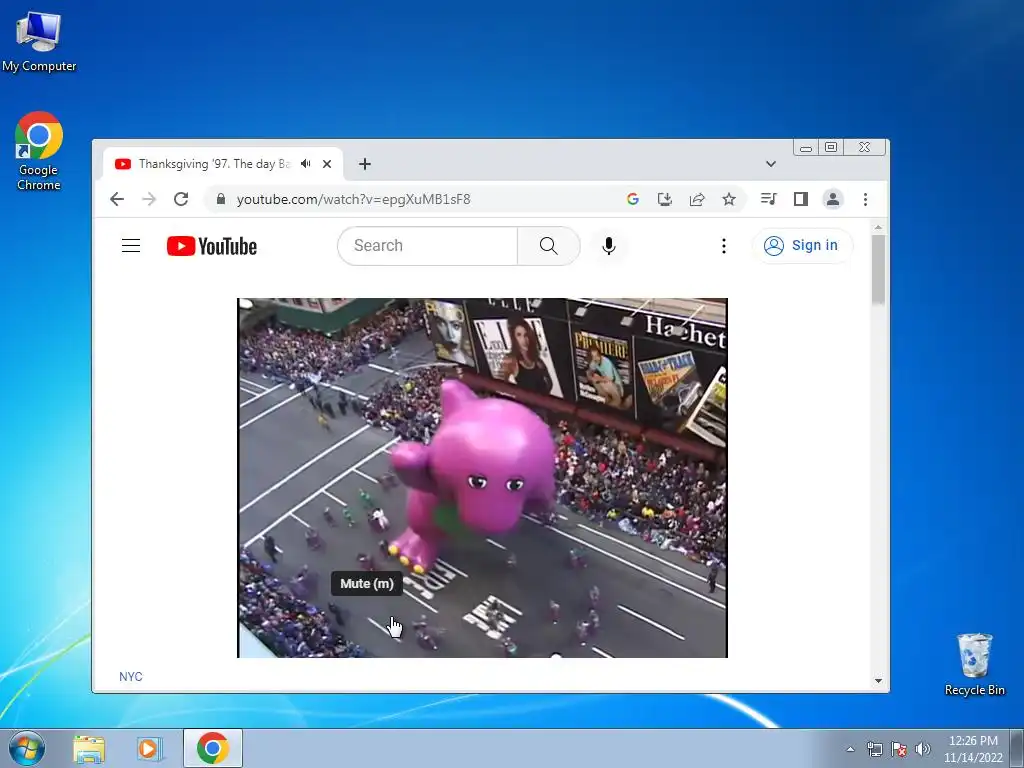View site info via padlock icon
The width and height of the screenshot is (1024, 768).
click(x=221, y=199)
